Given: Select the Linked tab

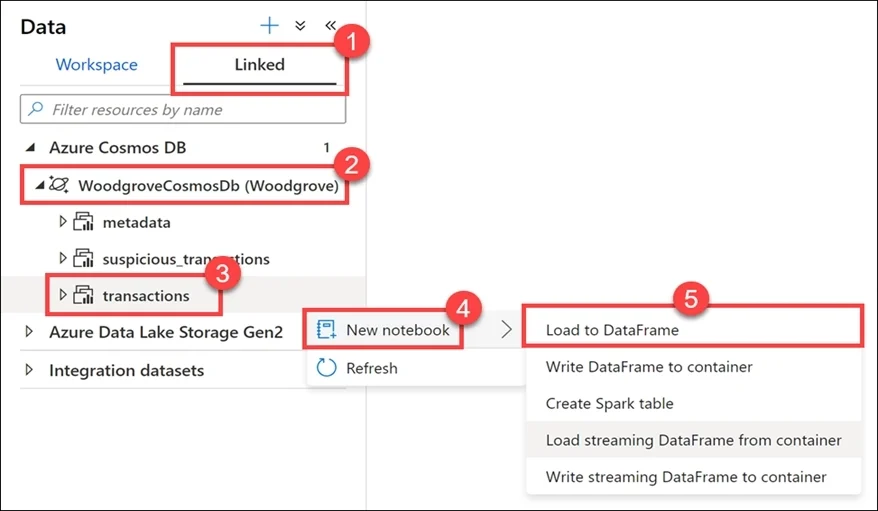Looking at the screenshot, I should pyautogui.click(x=259, y=65).
